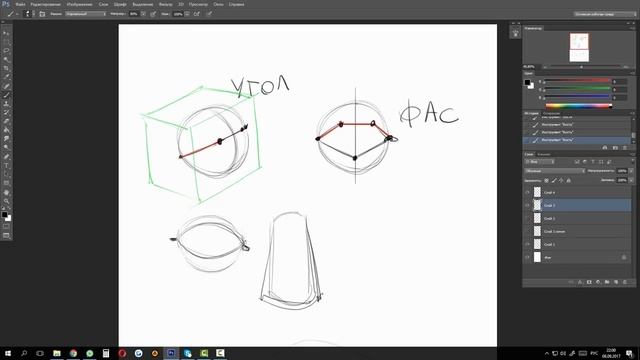Hide the Слой 3 layer
Screen dimensions: 640x360
point(527,205)
